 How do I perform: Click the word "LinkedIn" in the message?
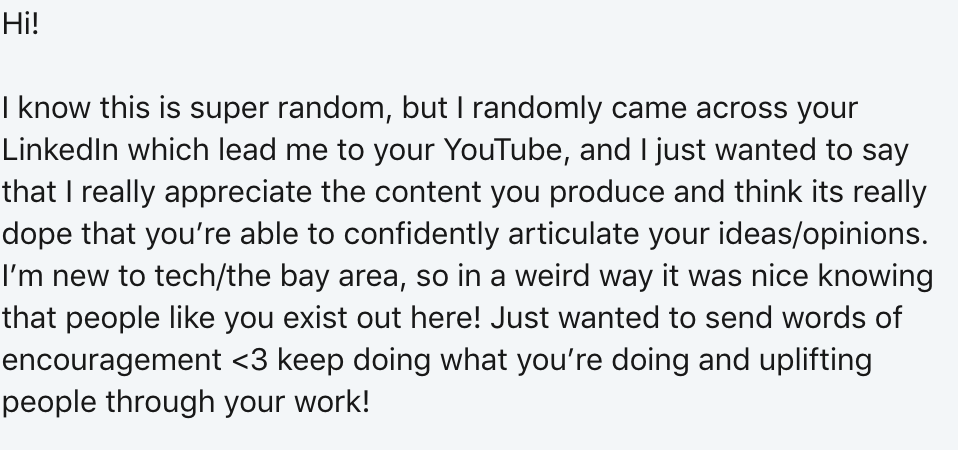tap(60, 150)
